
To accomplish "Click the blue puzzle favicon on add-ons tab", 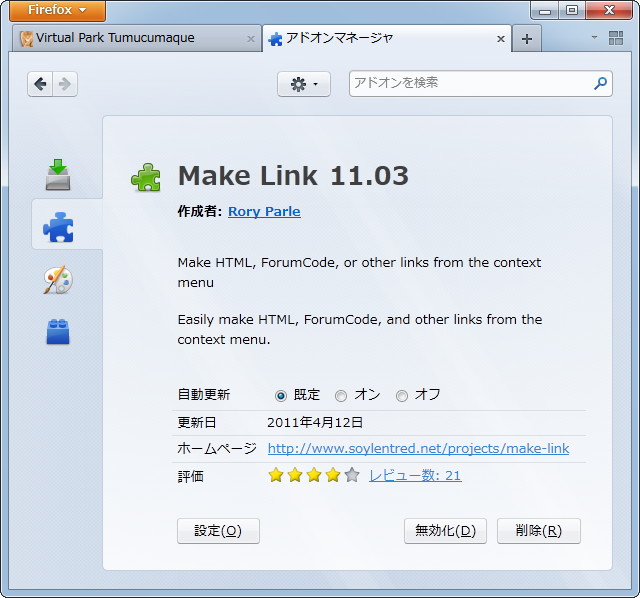I will [x=275, y=39].
